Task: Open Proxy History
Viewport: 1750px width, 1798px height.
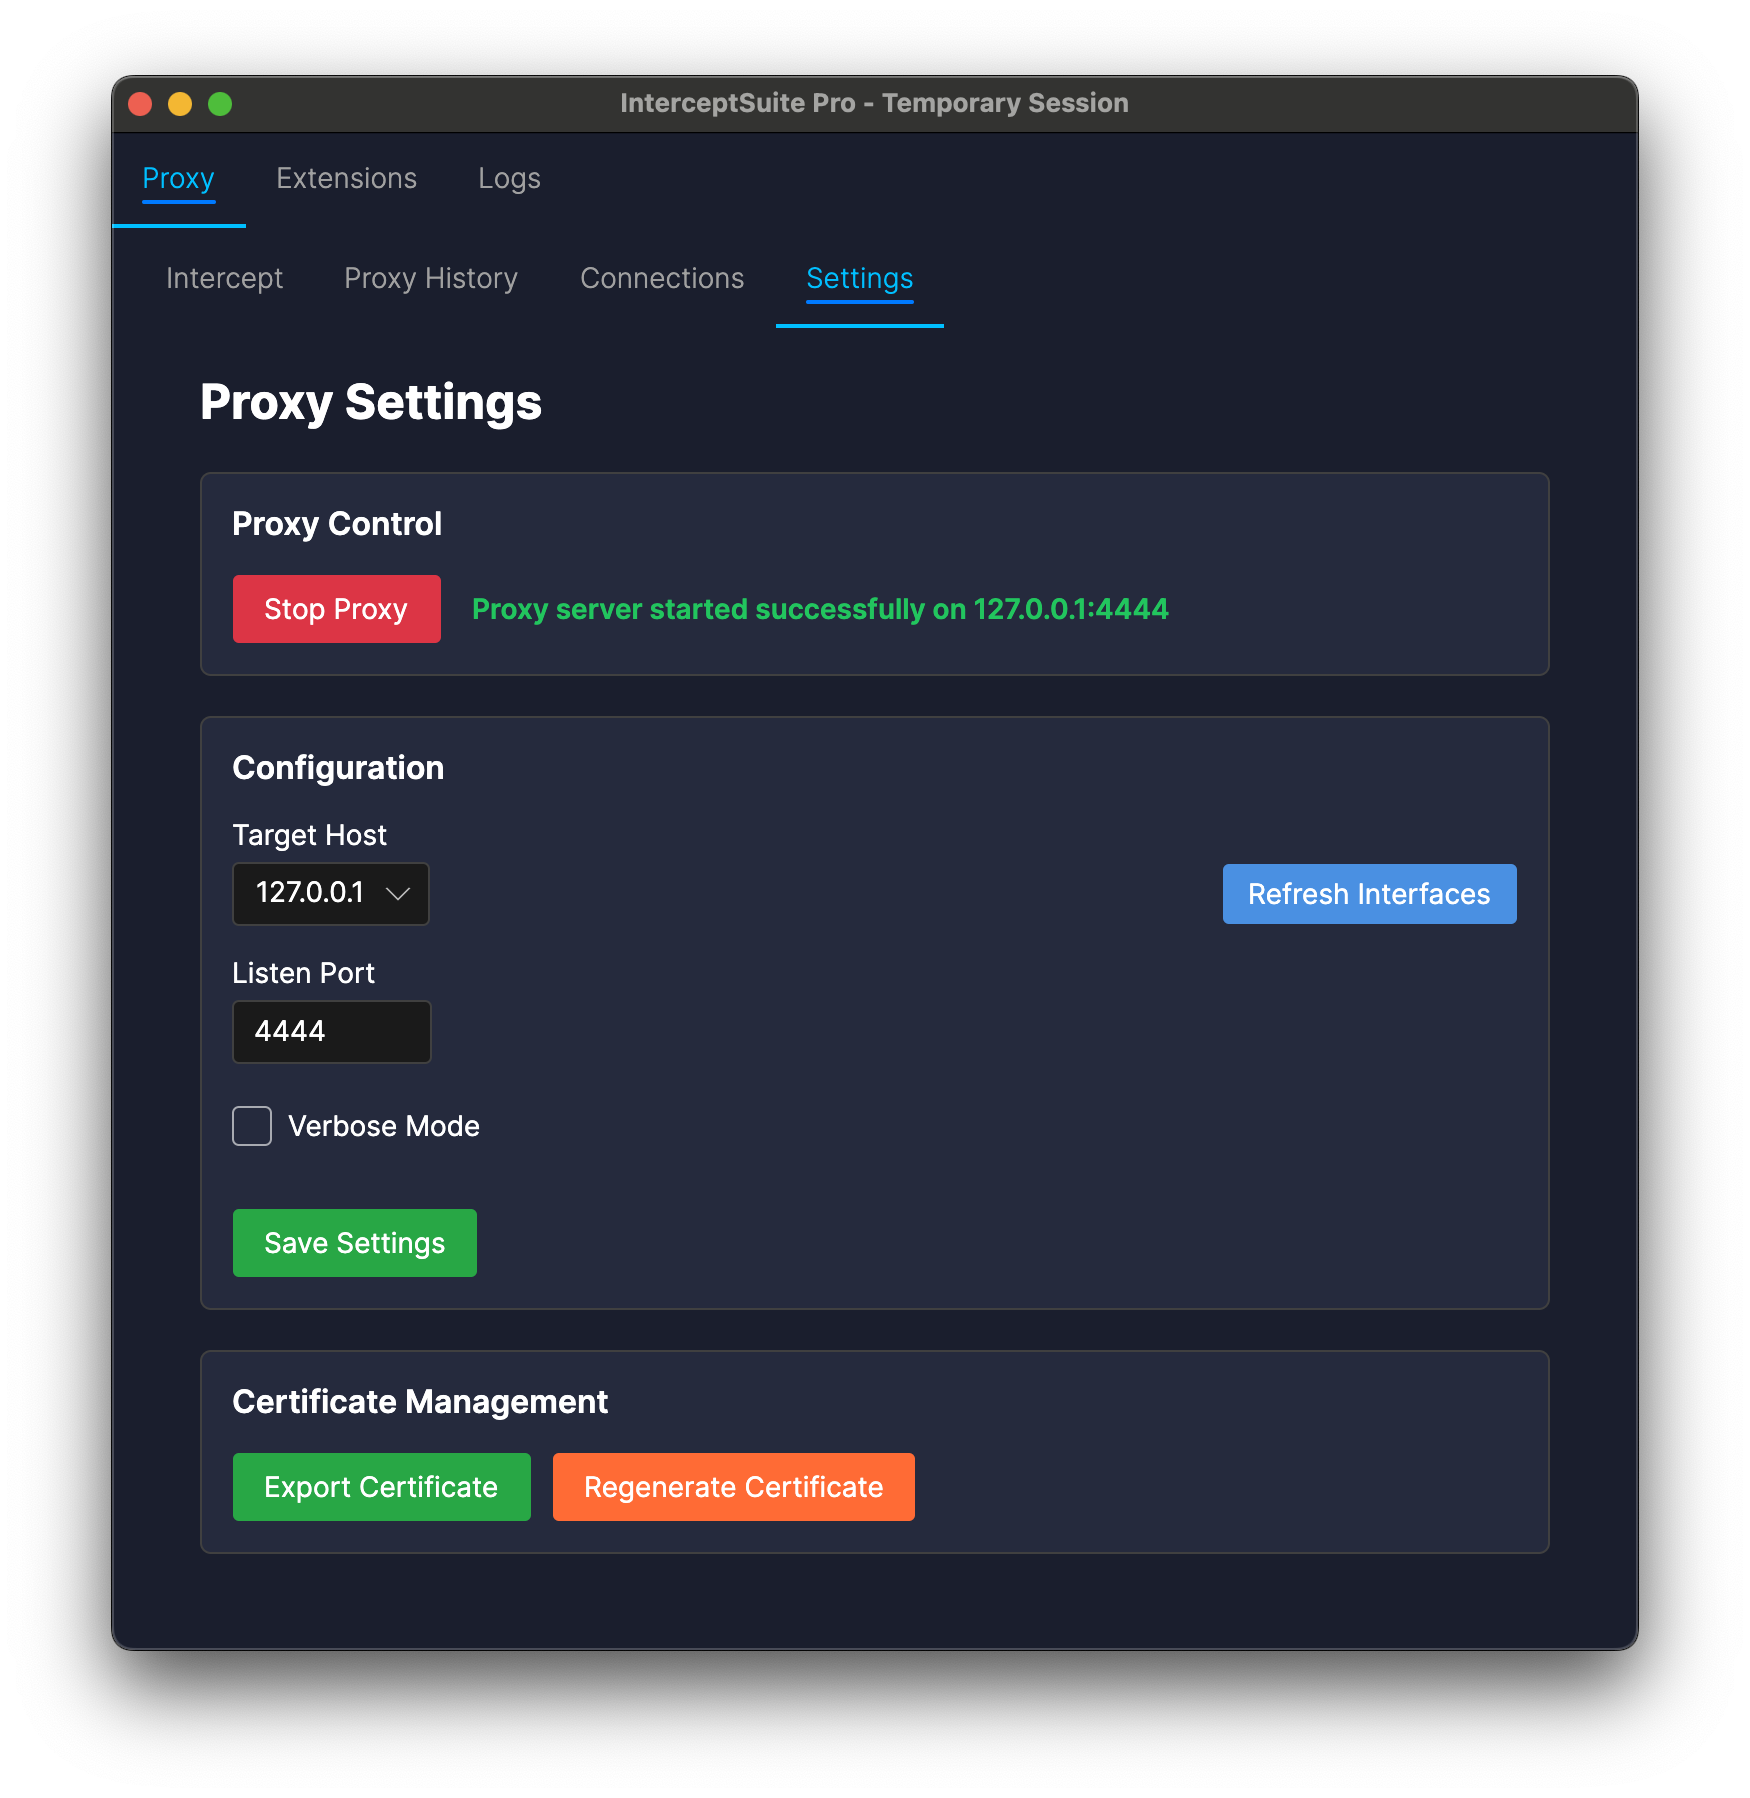Action: pyautogui.click(x=431, y=278)
